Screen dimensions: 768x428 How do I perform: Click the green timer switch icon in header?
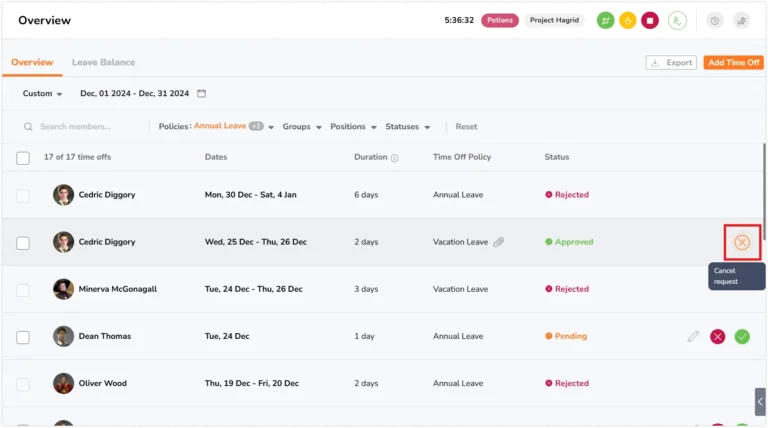(605, 21)
